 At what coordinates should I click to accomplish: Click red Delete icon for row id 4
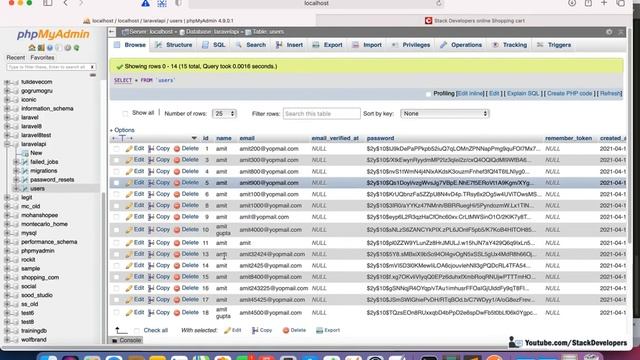pyautogui.click(x=177, y=171)
